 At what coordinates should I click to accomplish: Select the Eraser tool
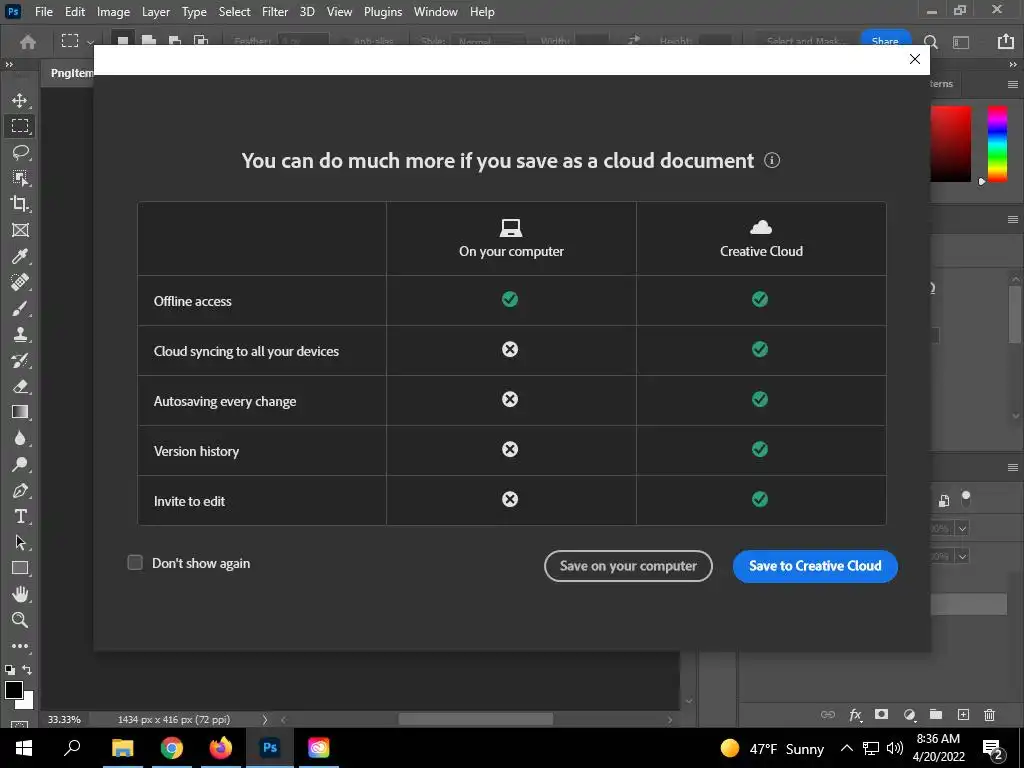tap(20, 386)
